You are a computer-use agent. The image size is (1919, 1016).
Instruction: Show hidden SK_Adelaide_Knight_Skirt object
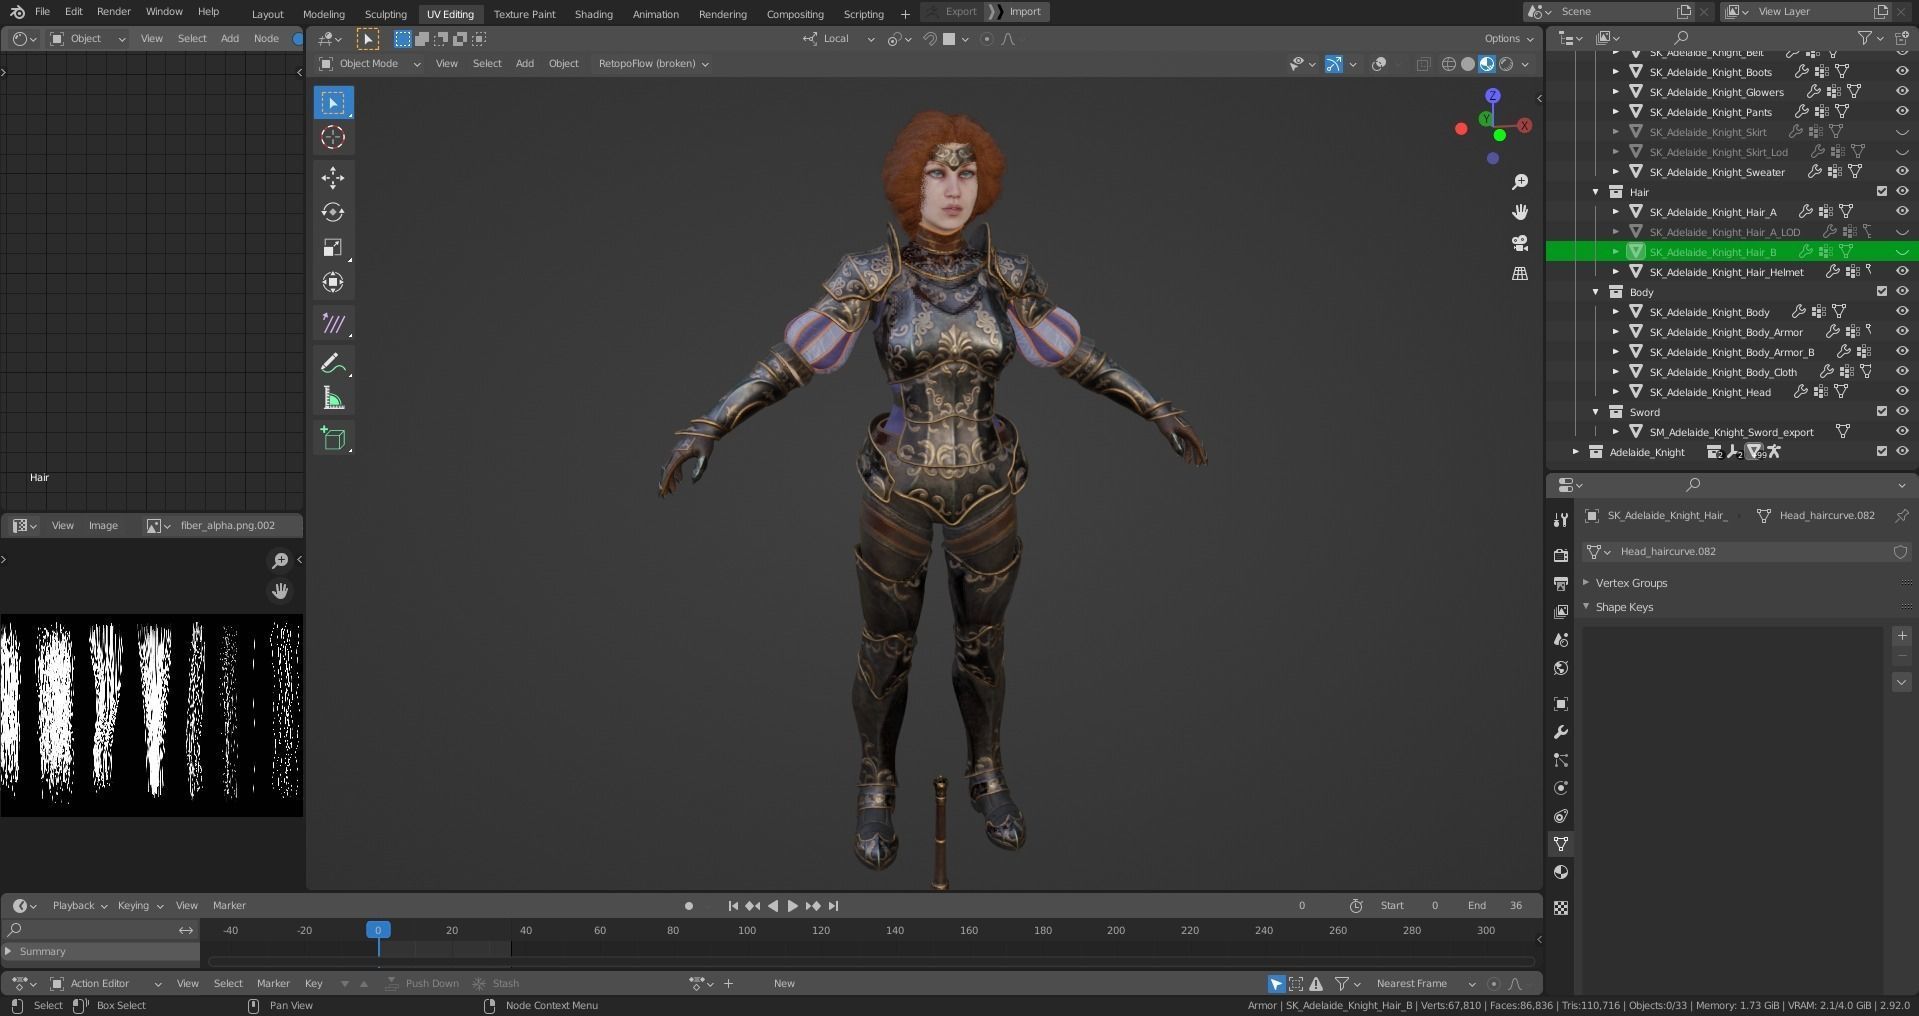[1902, 132]
